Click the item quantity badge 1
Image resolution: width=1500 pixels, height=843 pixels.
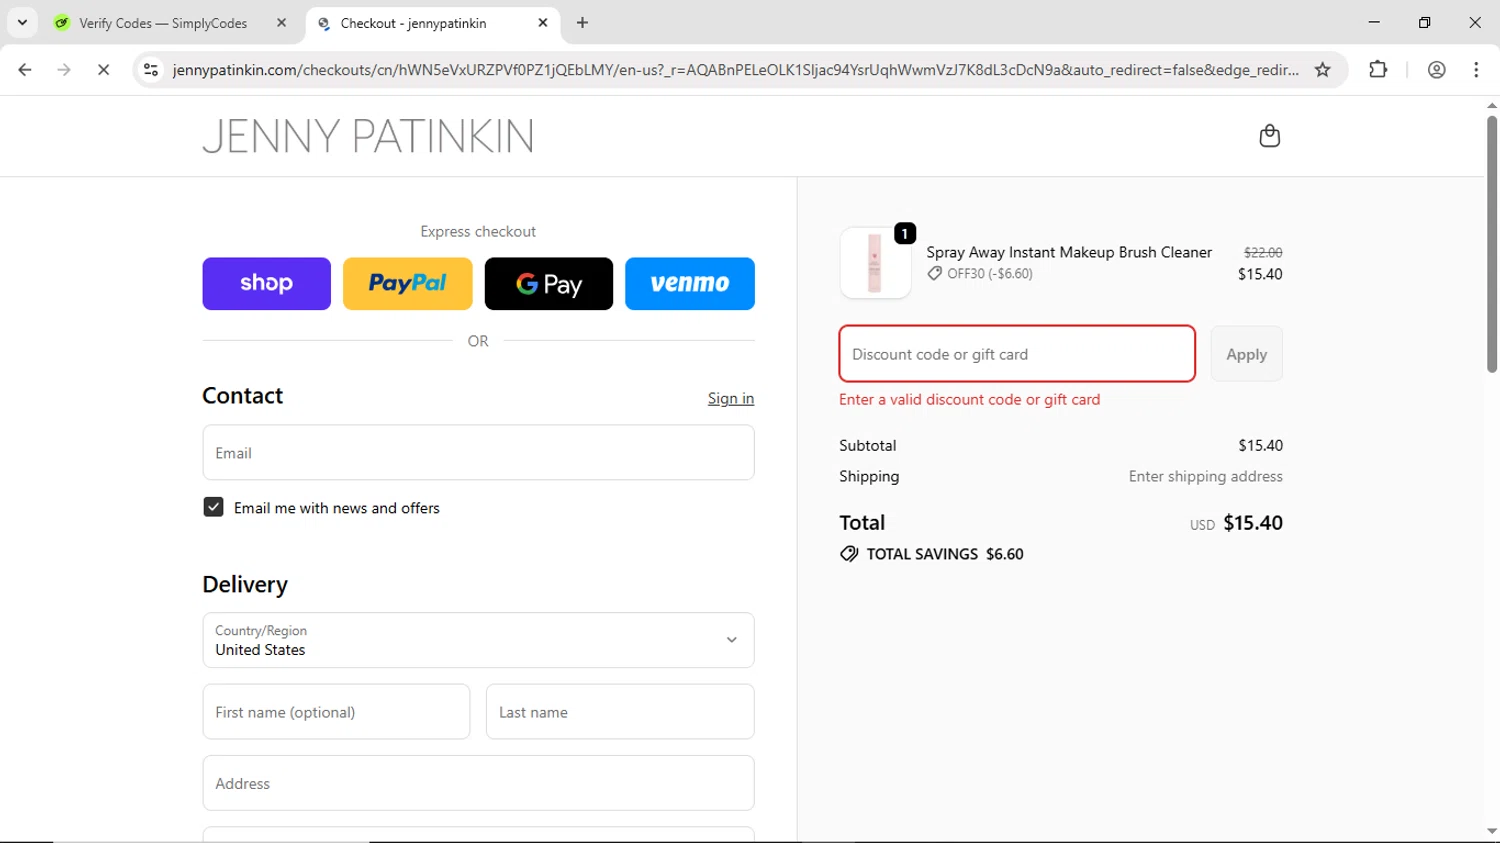[x=905, y=233]
